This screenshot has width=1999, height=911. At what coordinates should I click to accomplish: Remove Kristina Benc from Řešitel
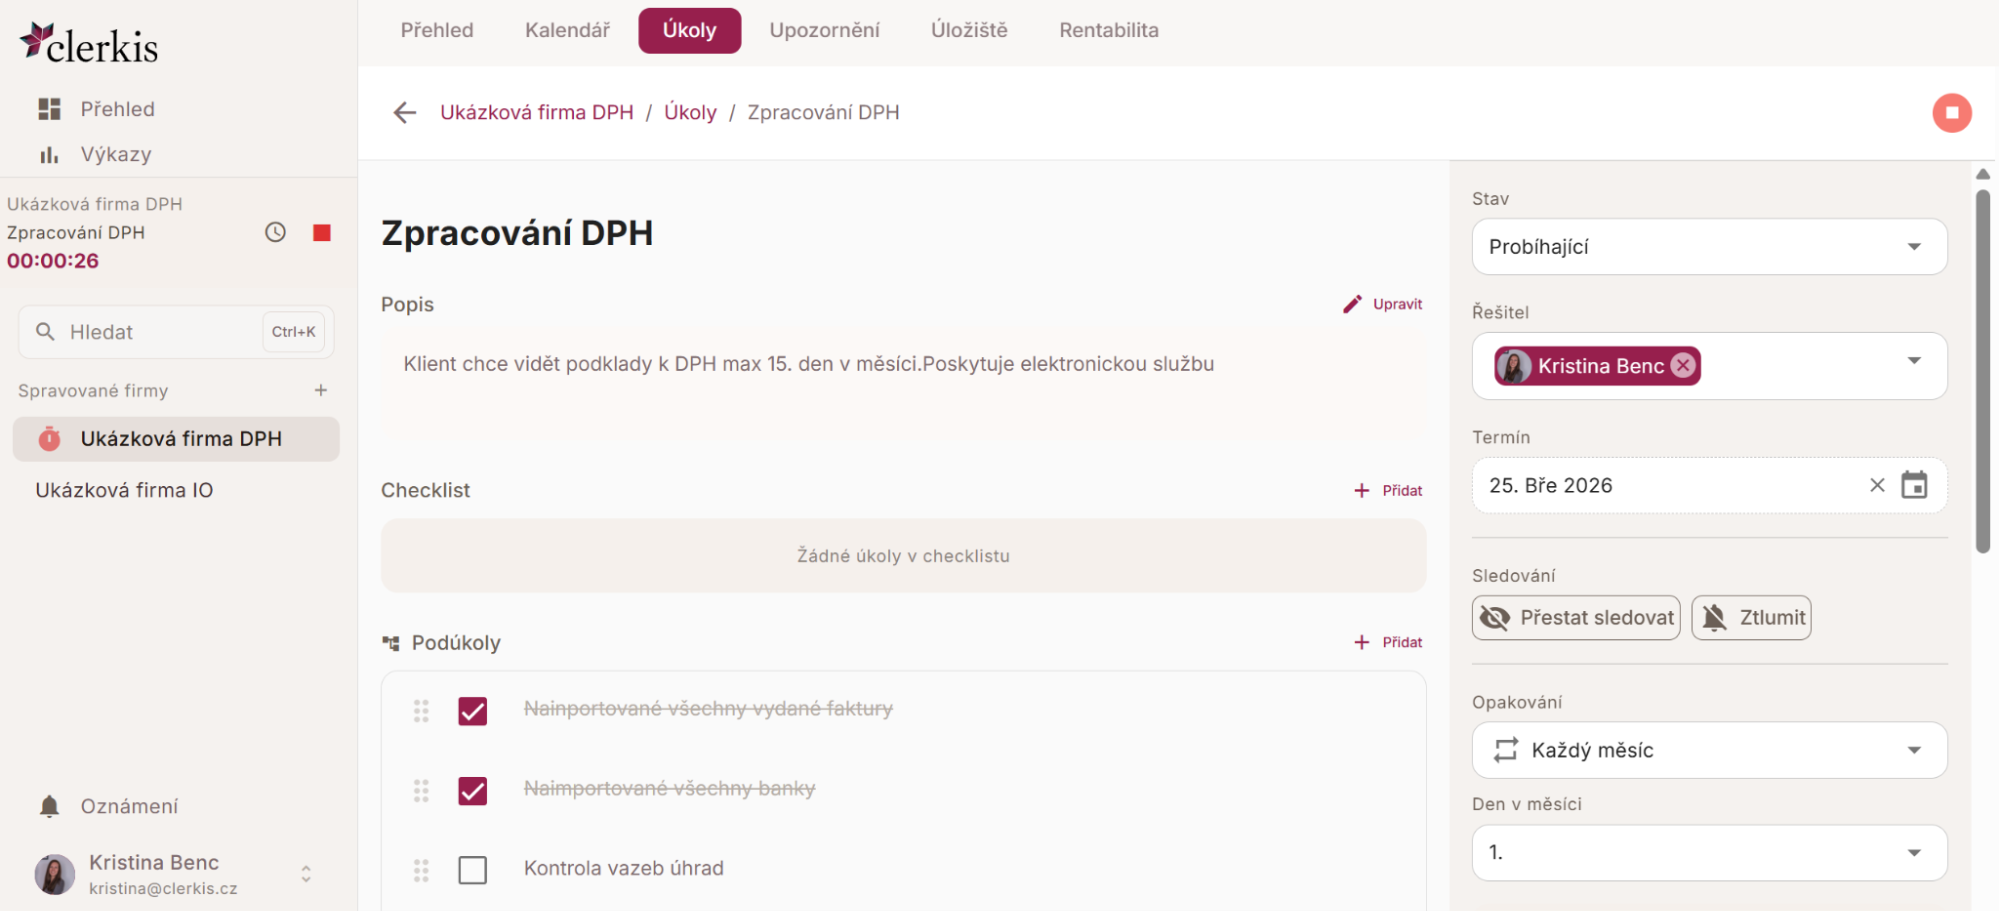click(1684, 366)
